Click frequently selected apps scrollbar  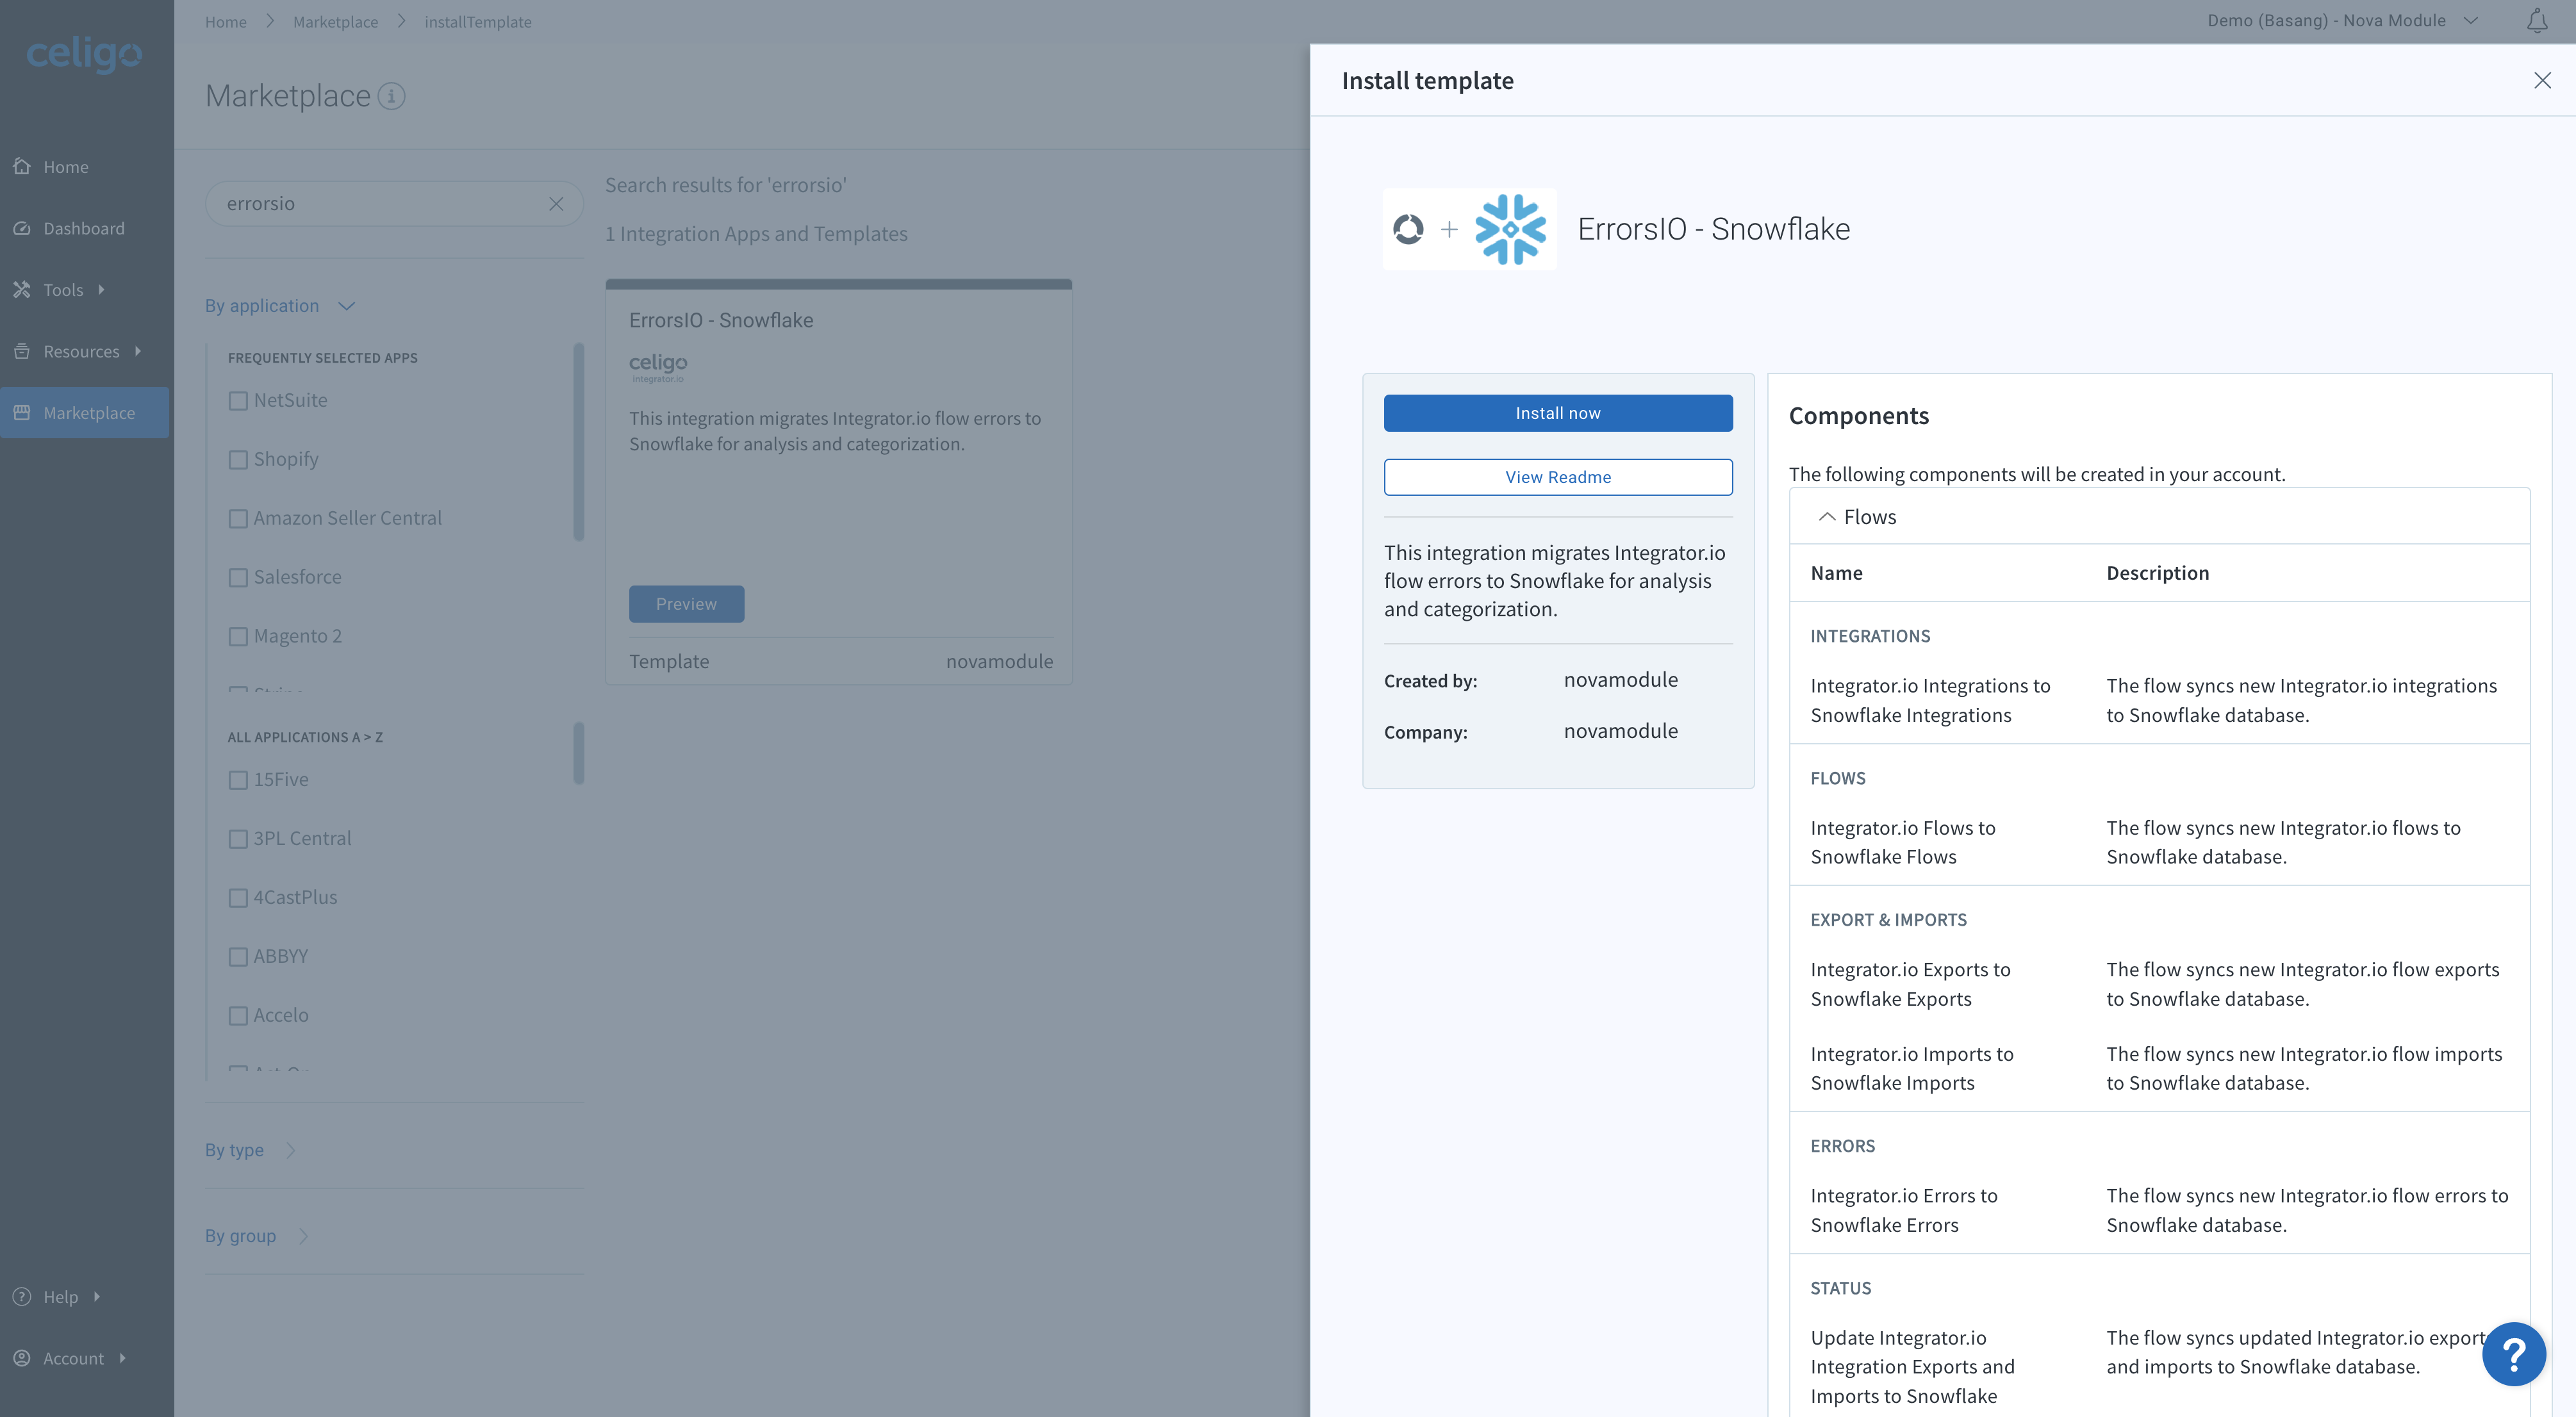pyautogui.click(x=578, y=441)
